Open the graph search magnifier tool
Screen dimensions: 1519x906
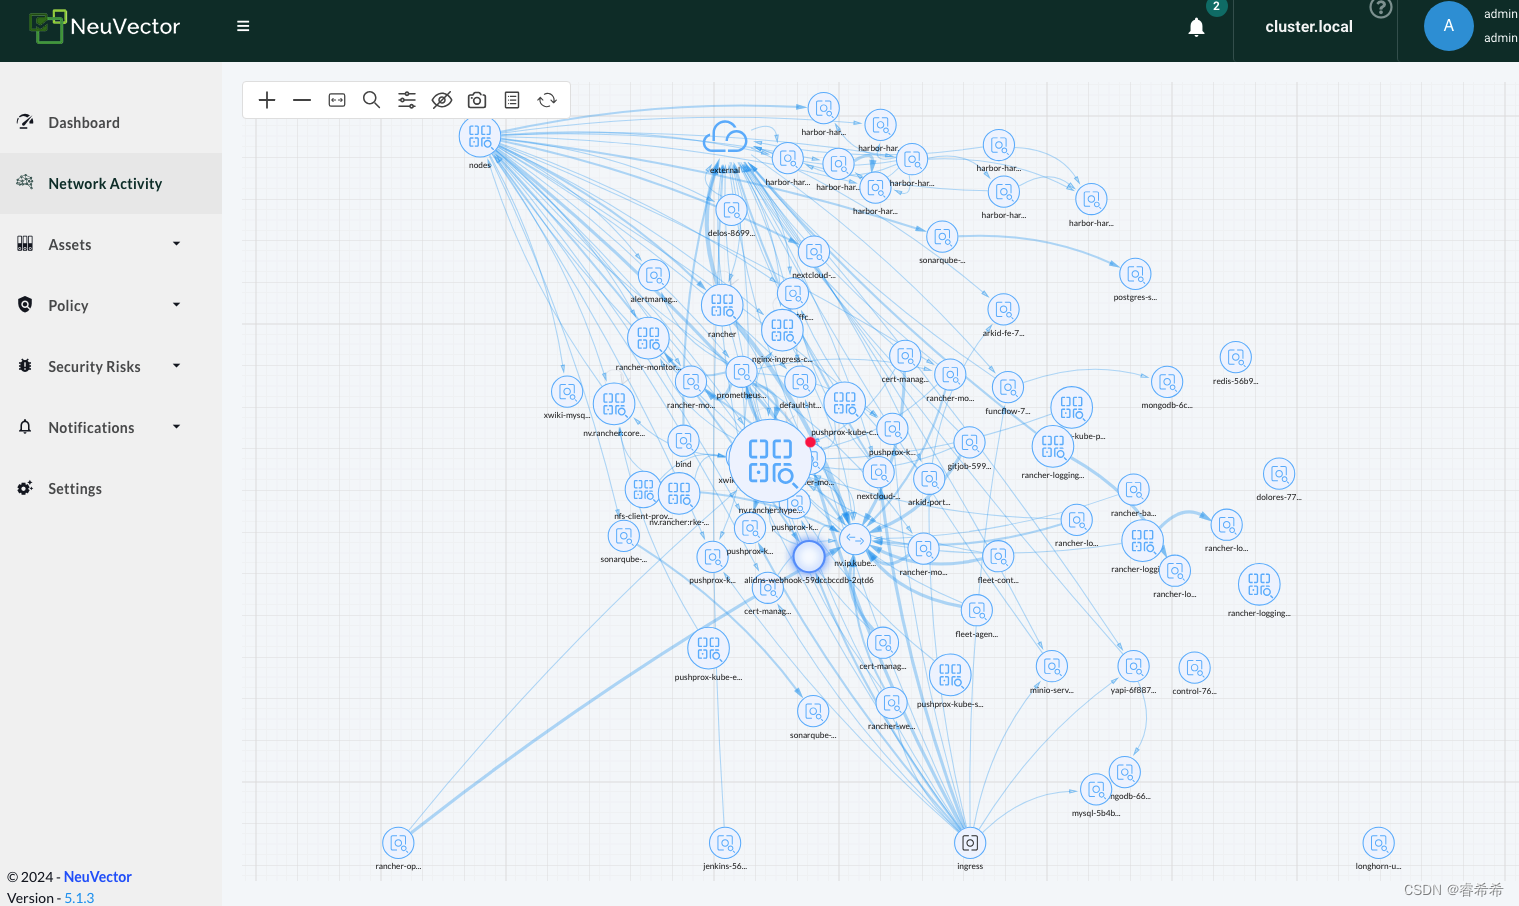click(371, 100)
